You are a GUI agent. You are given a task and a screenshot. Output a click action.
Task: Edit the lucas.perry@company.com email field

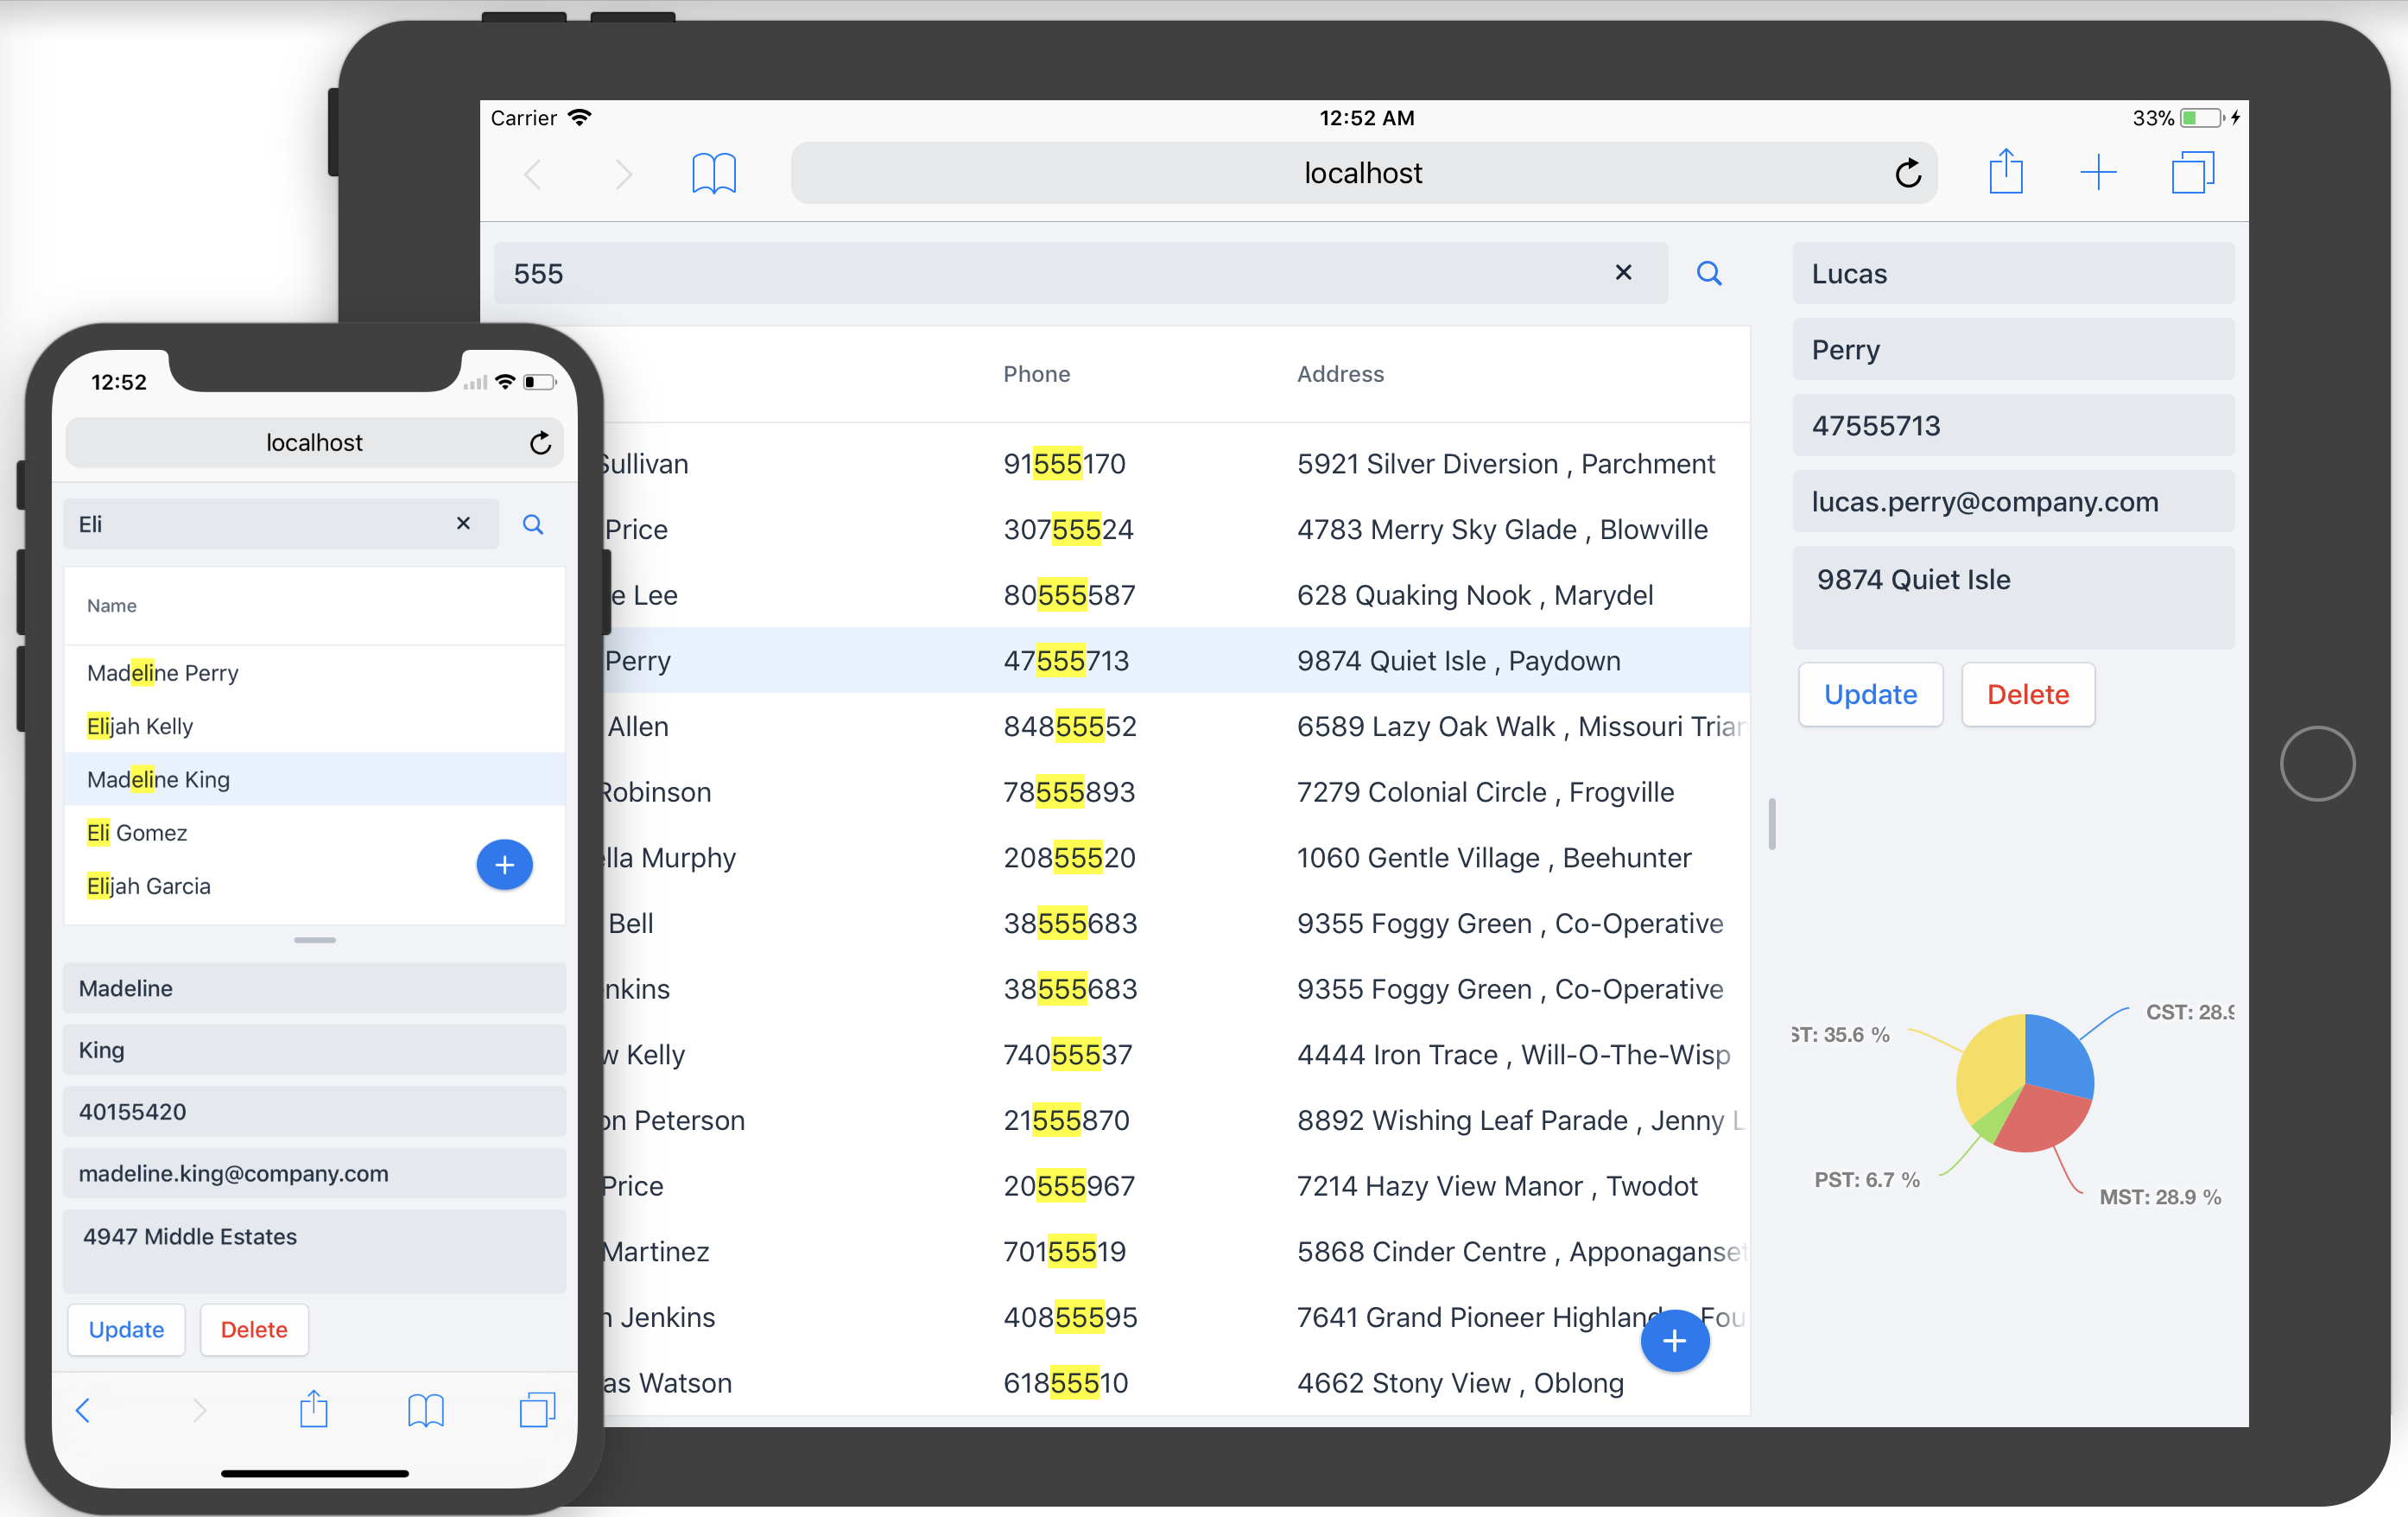(2012, 502)
